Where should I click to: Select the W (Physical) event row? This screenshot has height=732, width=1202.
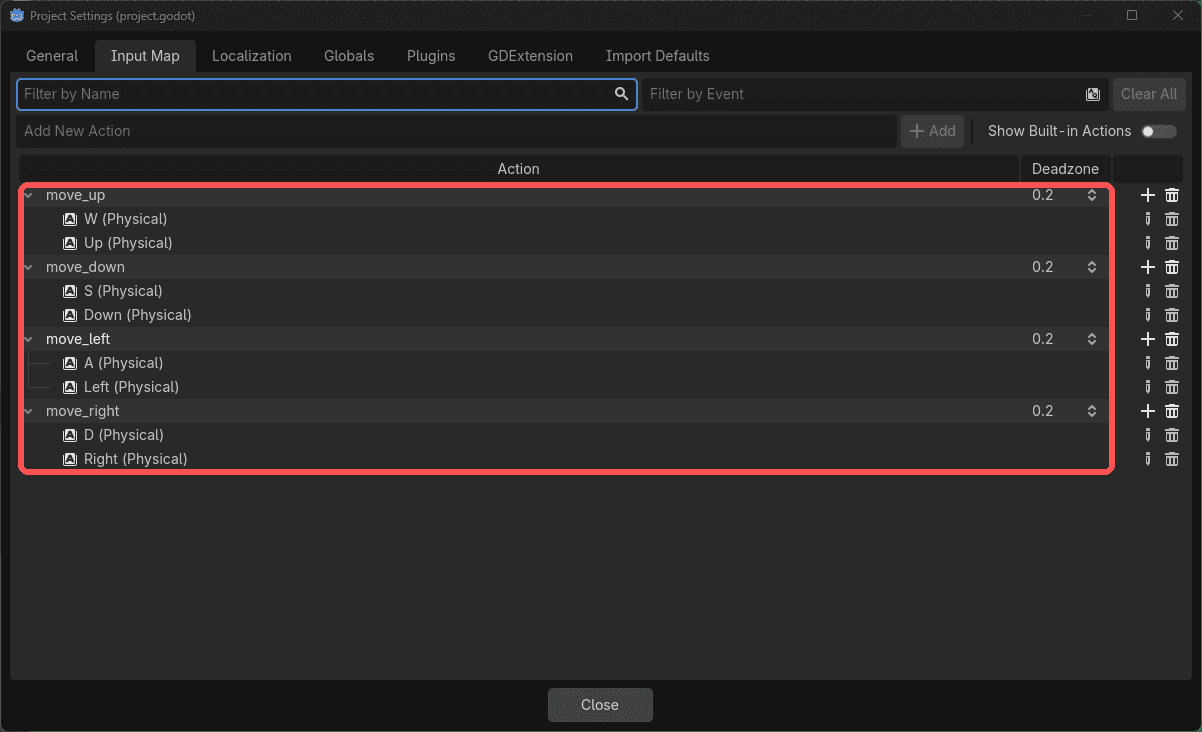pos(565,219)
